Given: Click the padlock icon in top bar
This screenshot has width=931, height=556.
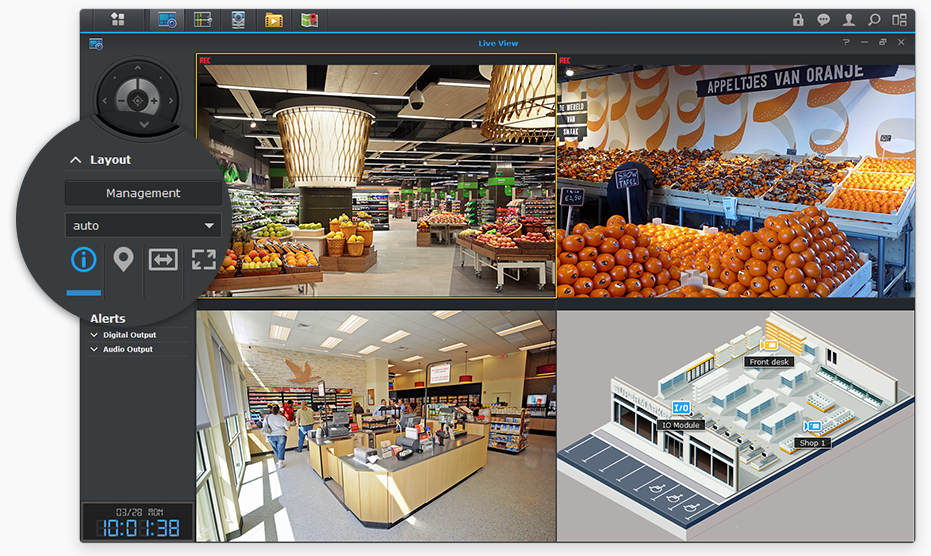Looking at the screenshot, I should tap(798, 19).
